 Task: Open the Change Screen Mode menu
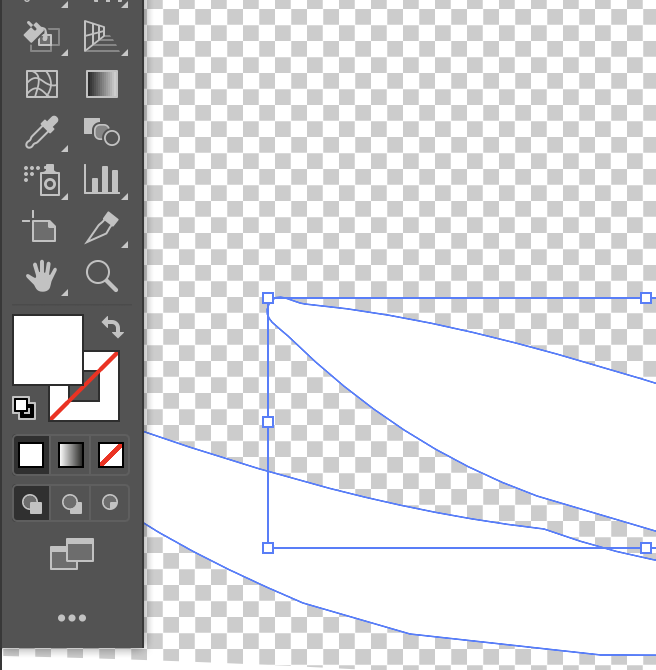72,554
